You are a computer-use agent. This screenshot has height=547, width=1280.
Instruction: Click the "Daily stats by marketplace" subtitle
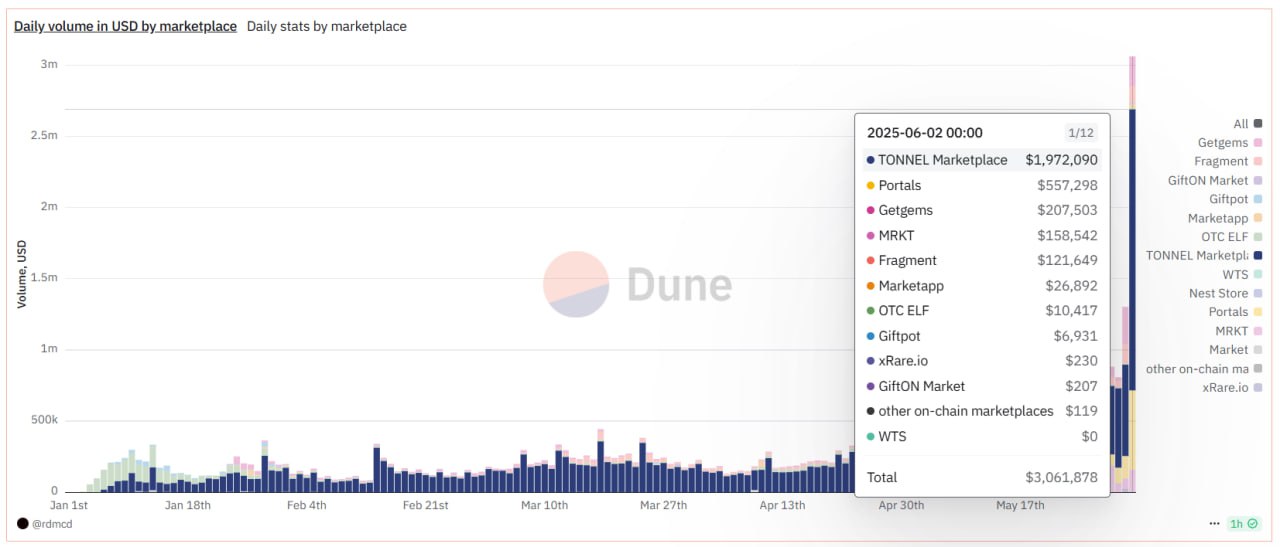click(327, 26)
